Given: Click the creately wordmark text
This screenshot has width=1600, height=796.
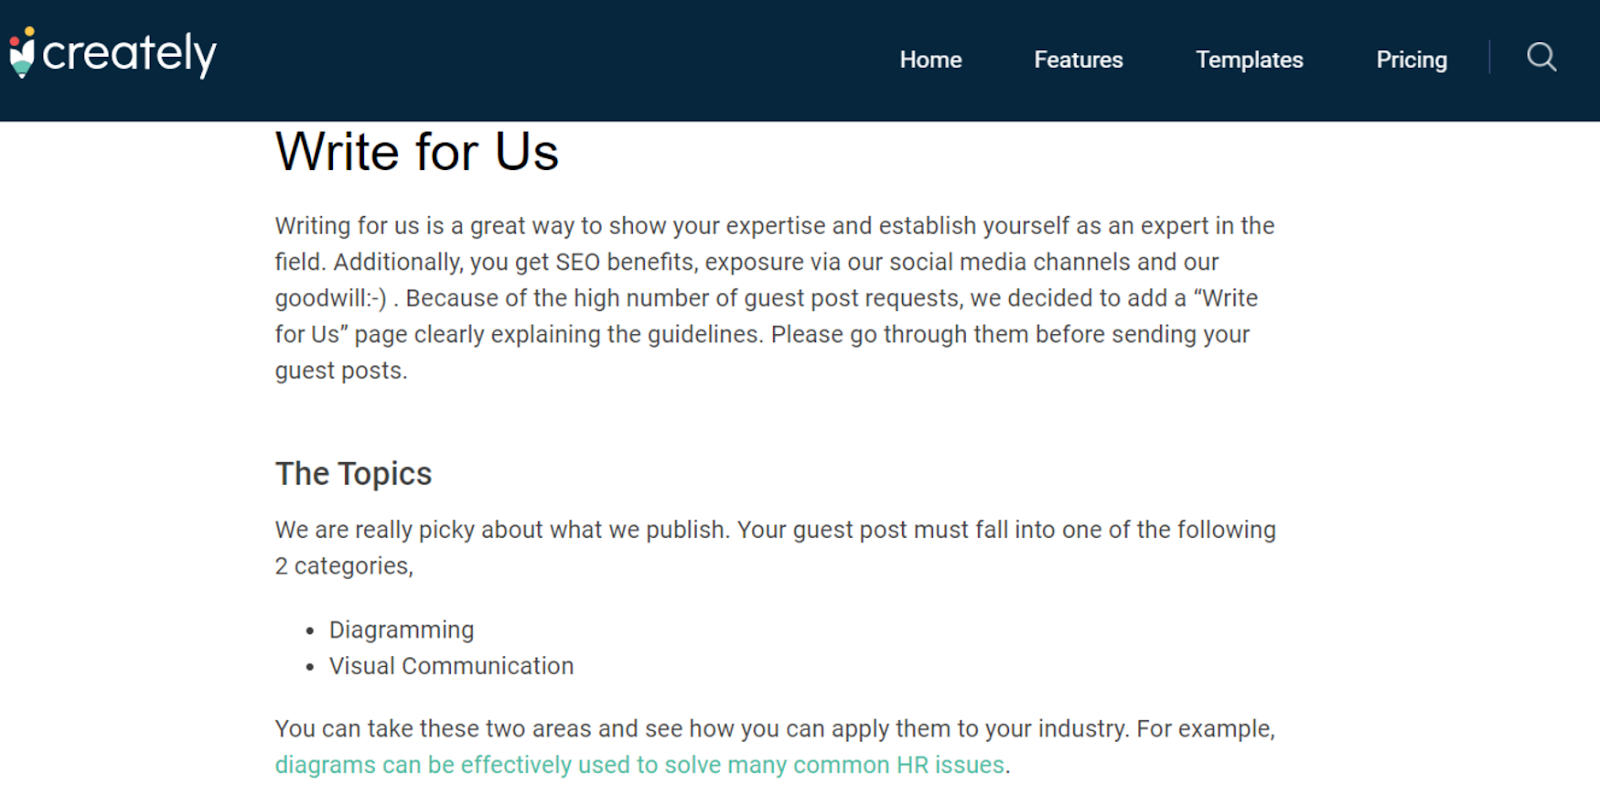Looking at the screenshot, I should click(129, 54).
